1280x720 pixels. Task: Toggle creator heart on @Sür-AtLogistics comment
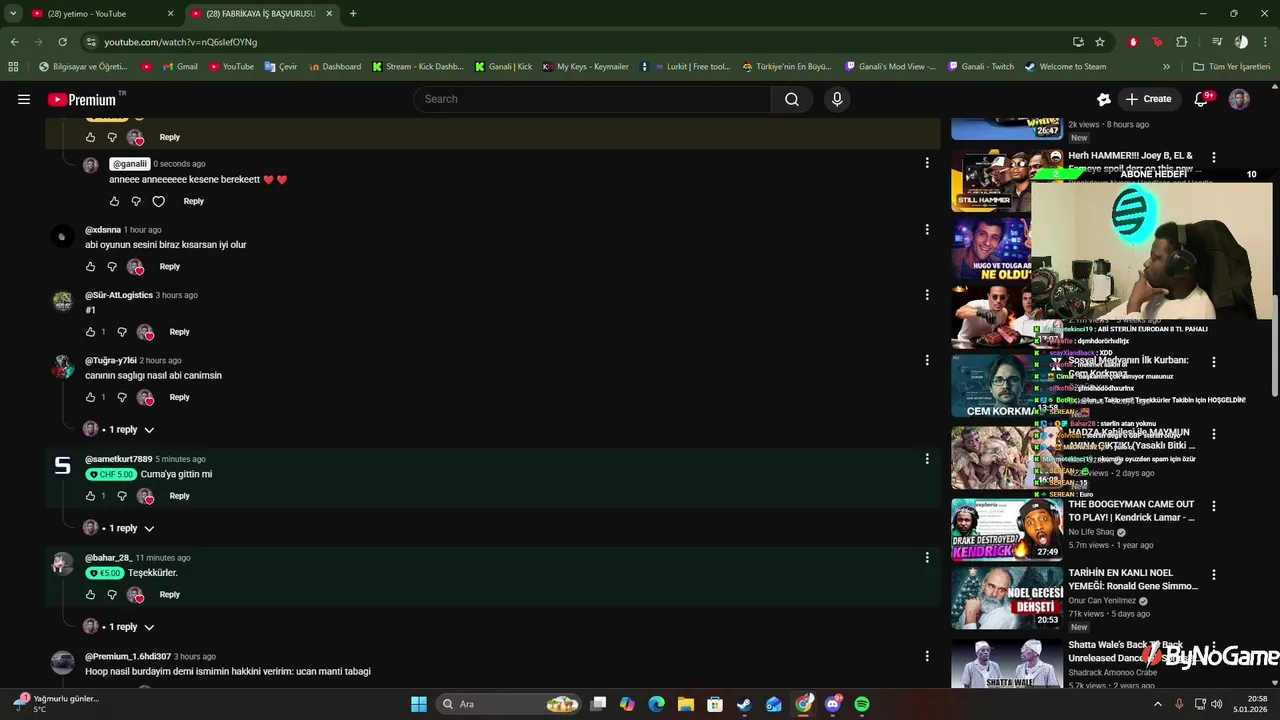[x=146, y=332]
